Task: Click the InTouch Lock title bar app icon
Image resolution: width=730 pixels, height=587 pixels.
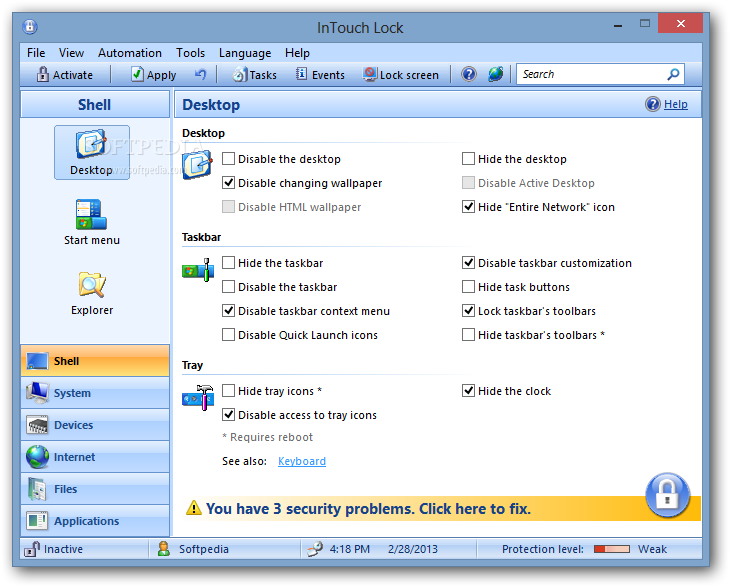Action: tap(30, 27)
